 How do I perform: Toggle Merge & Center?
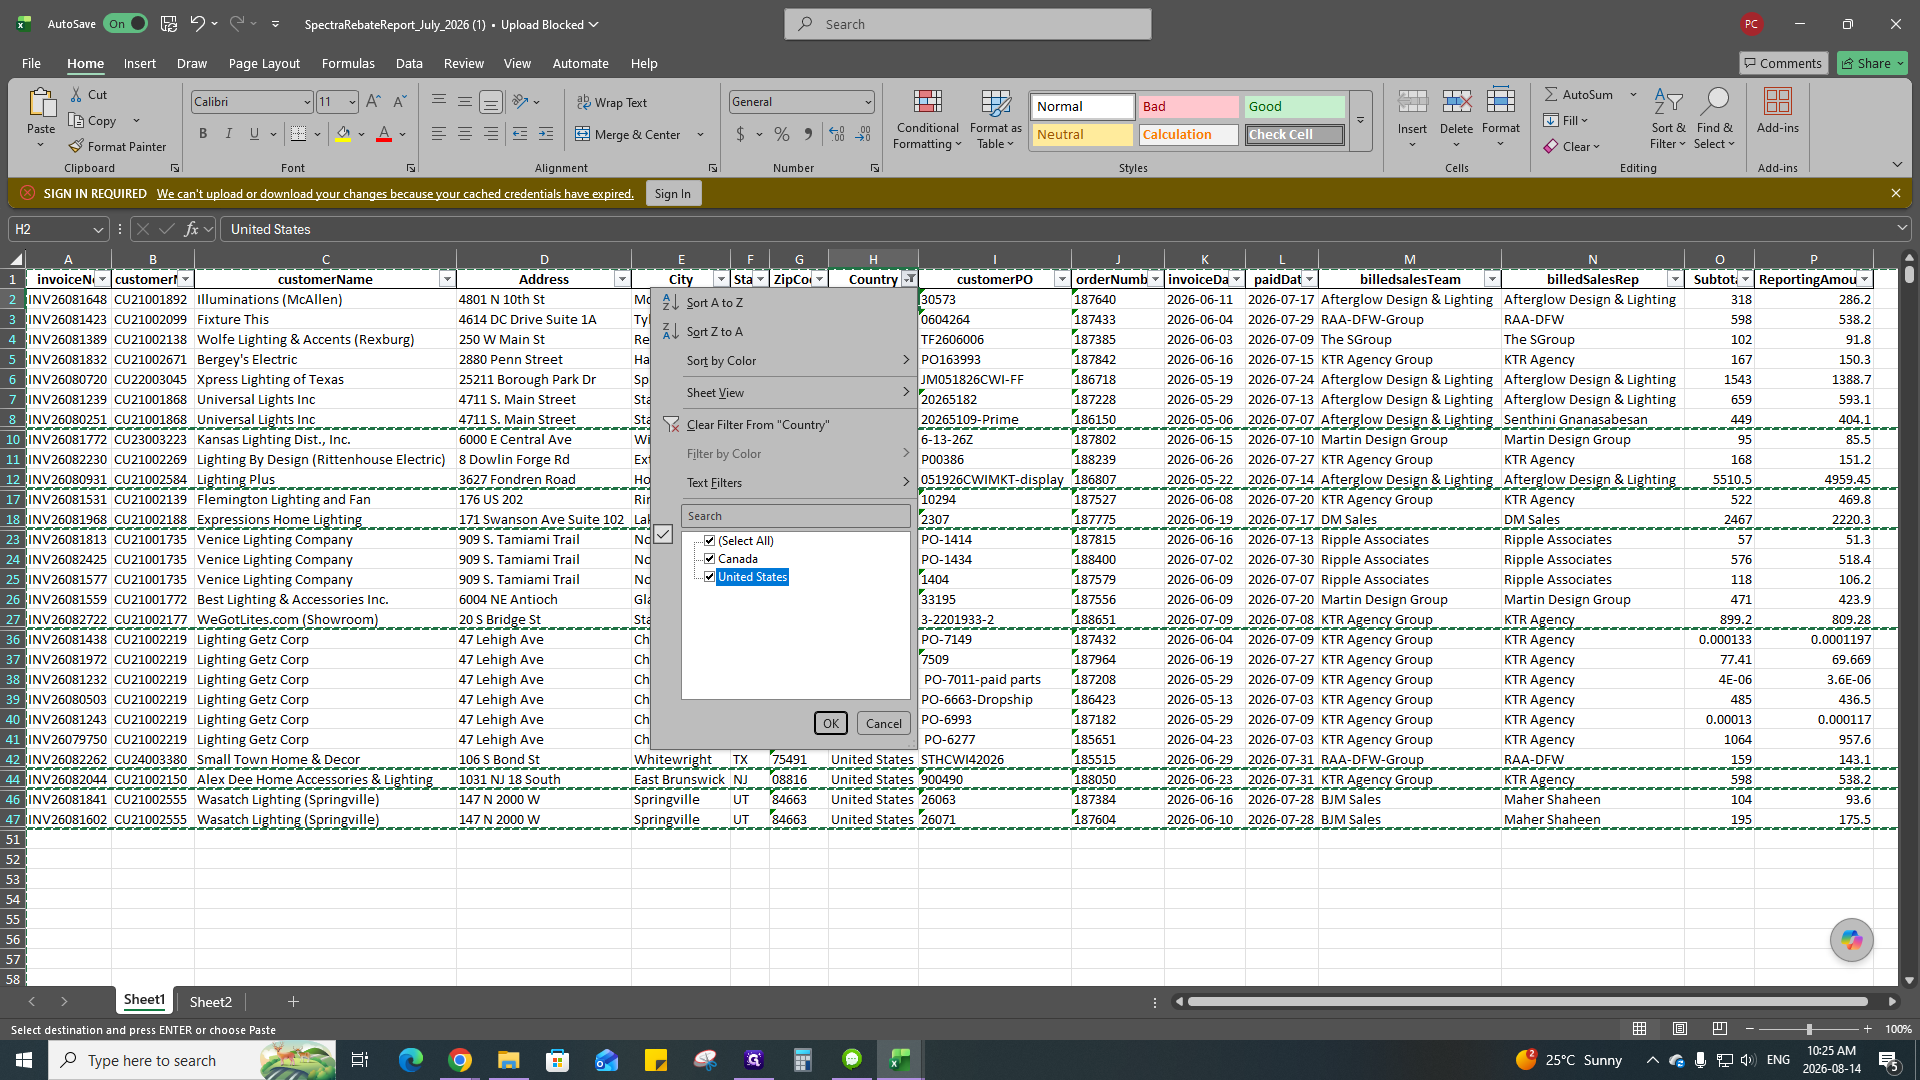[630, 134]
